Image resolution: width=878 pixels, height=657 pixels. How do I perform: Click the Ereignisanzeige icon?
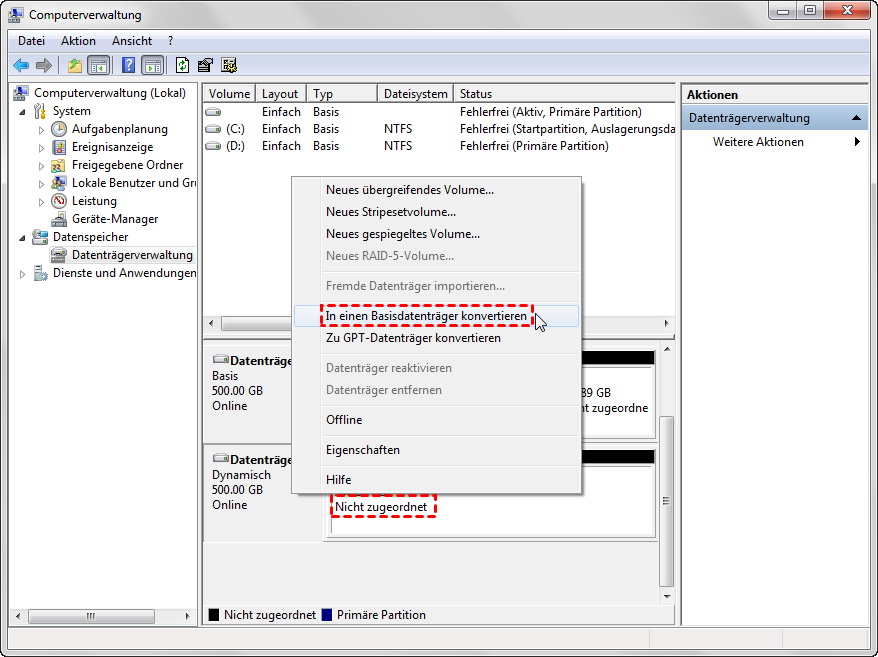coord(59,147)
